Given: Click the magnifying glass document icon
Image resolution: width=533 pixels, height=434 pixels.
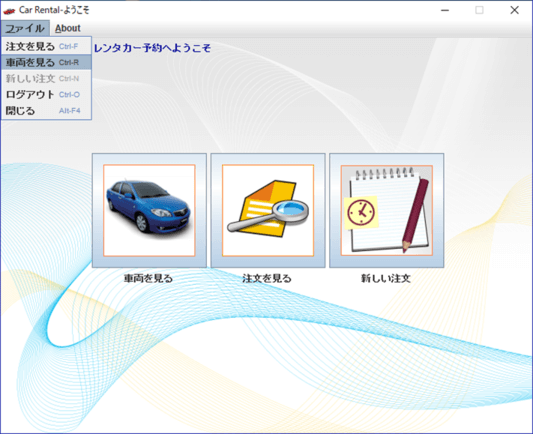Looking at the screenshot, I should click(x=268, y=210).
